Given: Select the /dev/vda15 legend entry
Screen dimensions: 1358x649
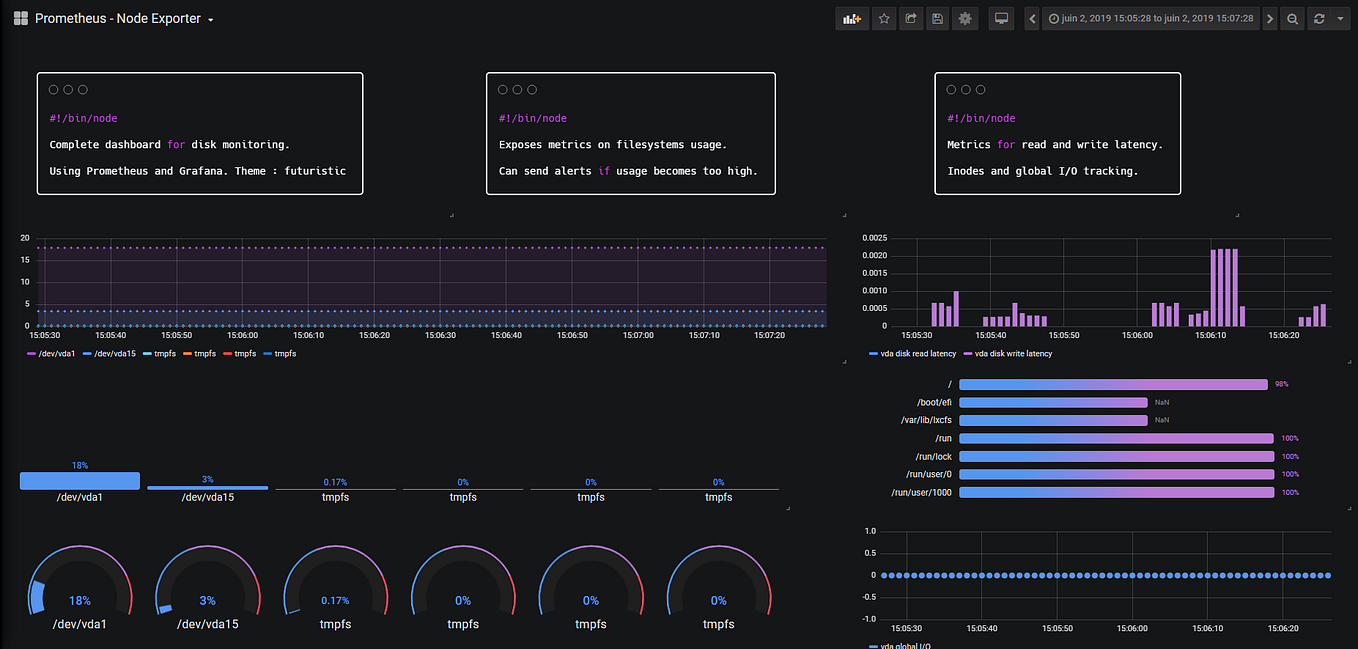Looking at the screenshot, I should pos(117,353).
